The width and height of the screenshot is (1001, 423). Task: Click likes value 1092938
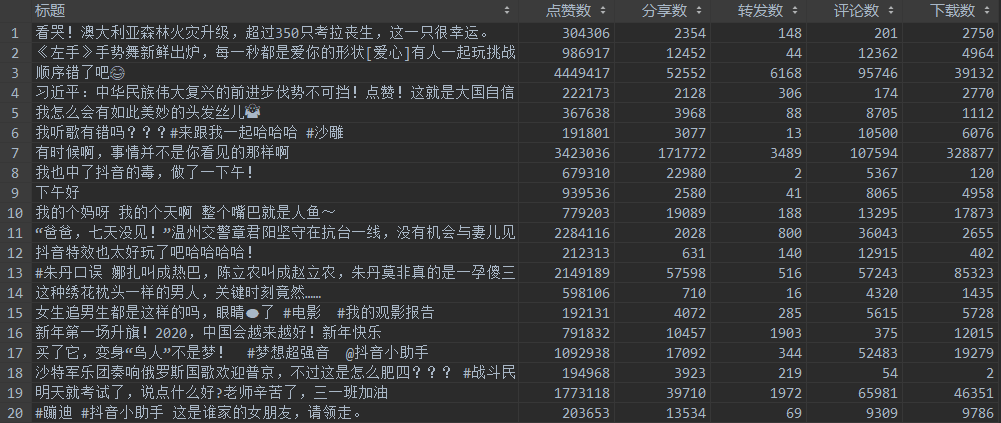click(x=582, y=352)
